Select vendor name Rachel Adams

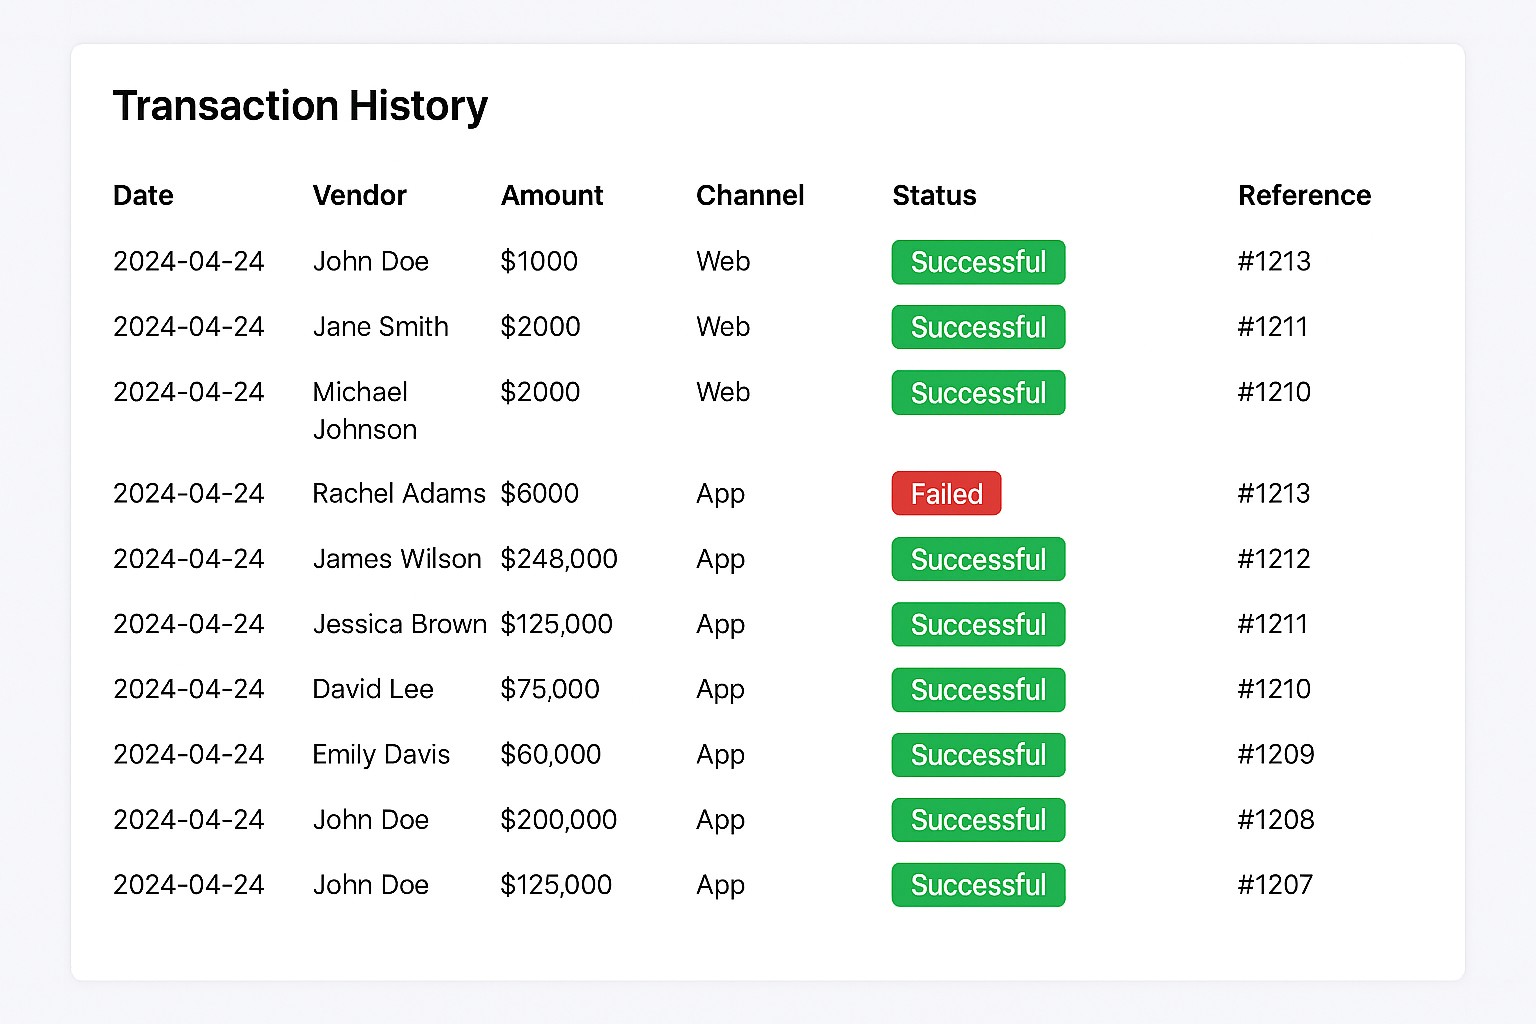tap(399, 493)
